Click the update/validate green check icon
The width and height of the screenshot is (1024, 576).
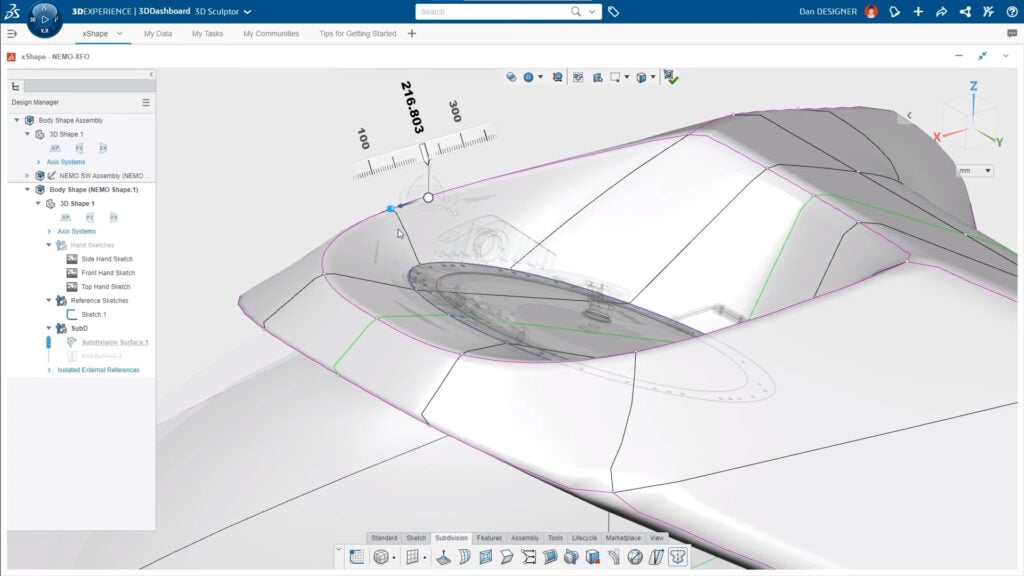671,77
